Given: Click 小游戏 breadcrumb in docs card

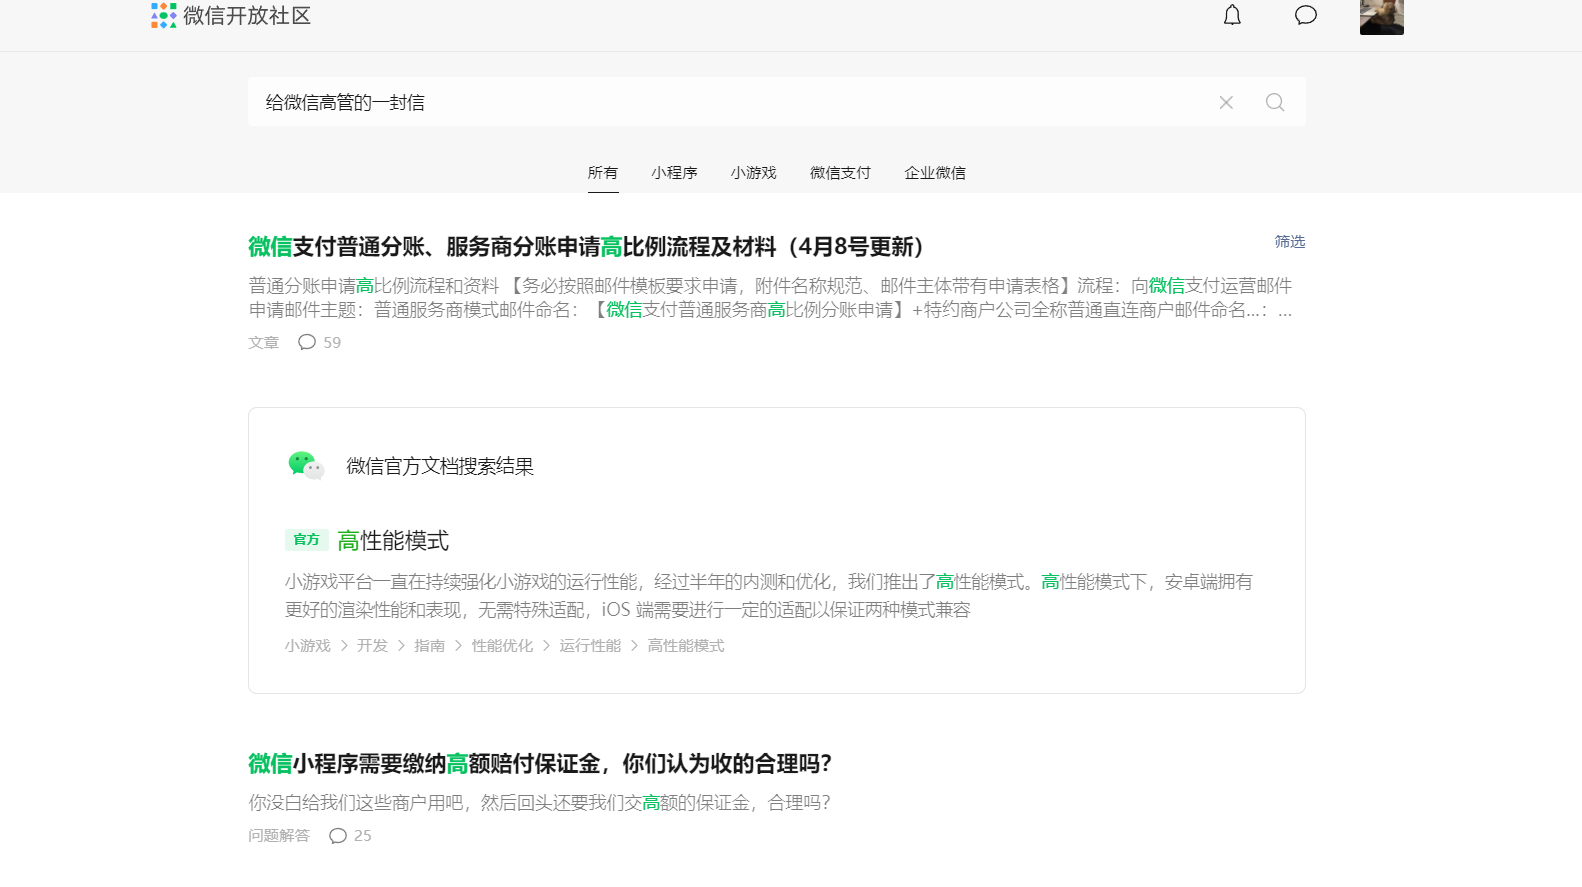Looking at the screenshot, I should (x=307, y=646).
